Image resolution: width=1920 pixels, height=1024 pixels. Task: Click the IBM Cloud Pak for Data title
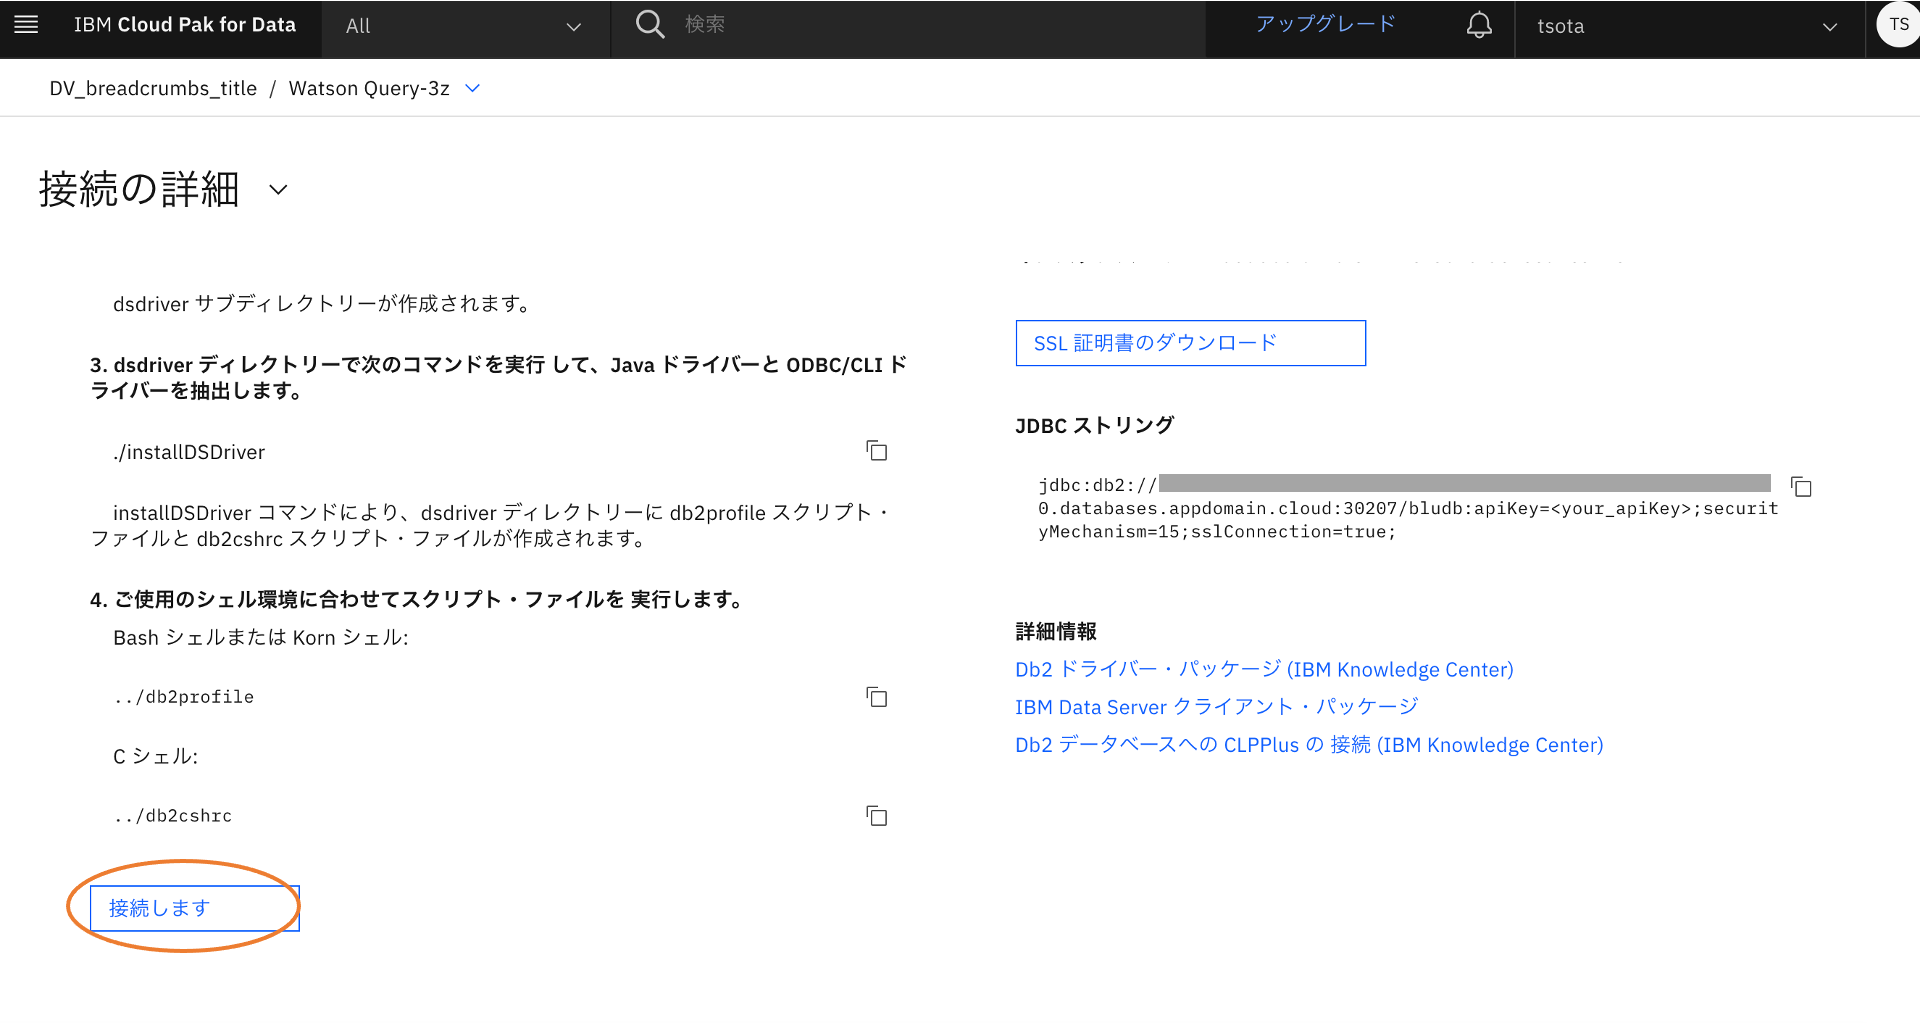click(x=185, y=25)
